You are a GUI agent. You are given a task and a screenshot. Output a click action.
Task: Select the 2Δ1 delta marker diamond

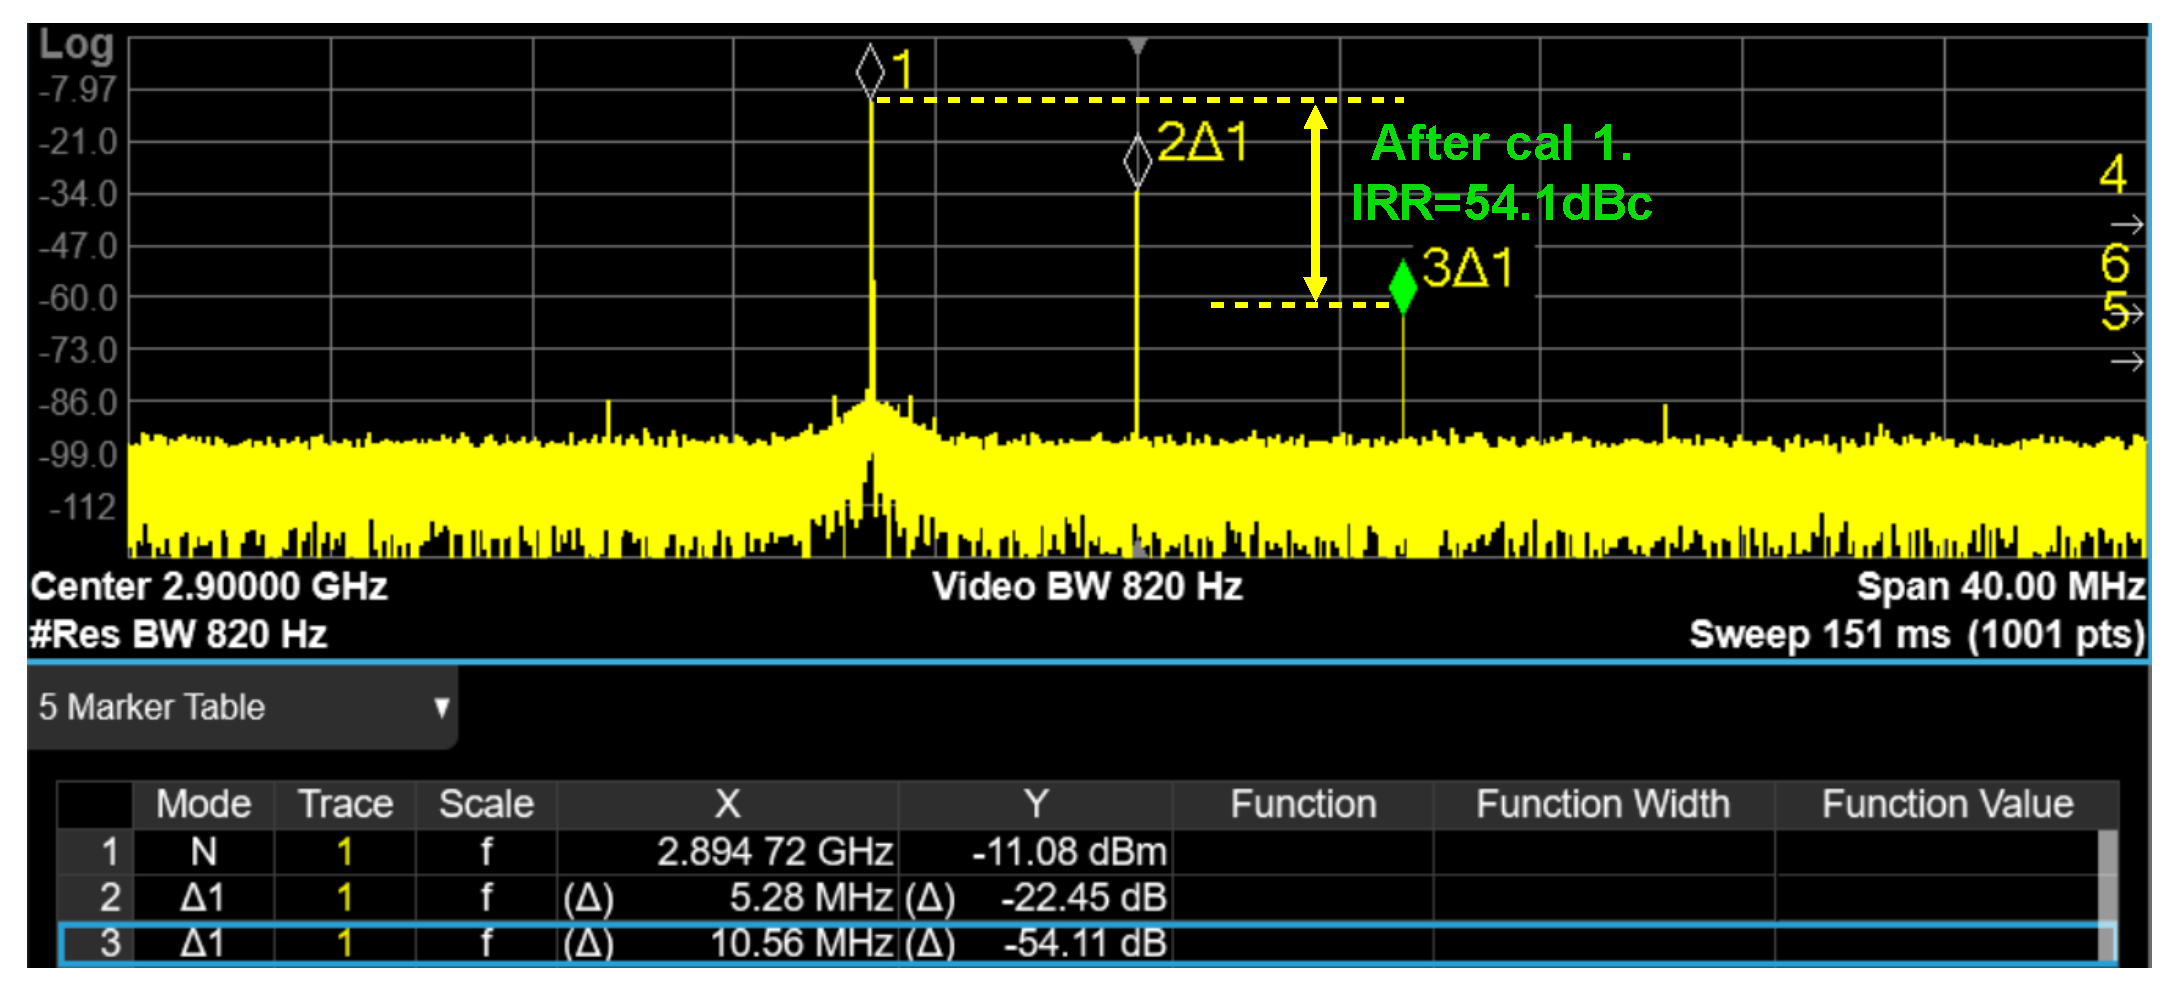click(1140, 158)
